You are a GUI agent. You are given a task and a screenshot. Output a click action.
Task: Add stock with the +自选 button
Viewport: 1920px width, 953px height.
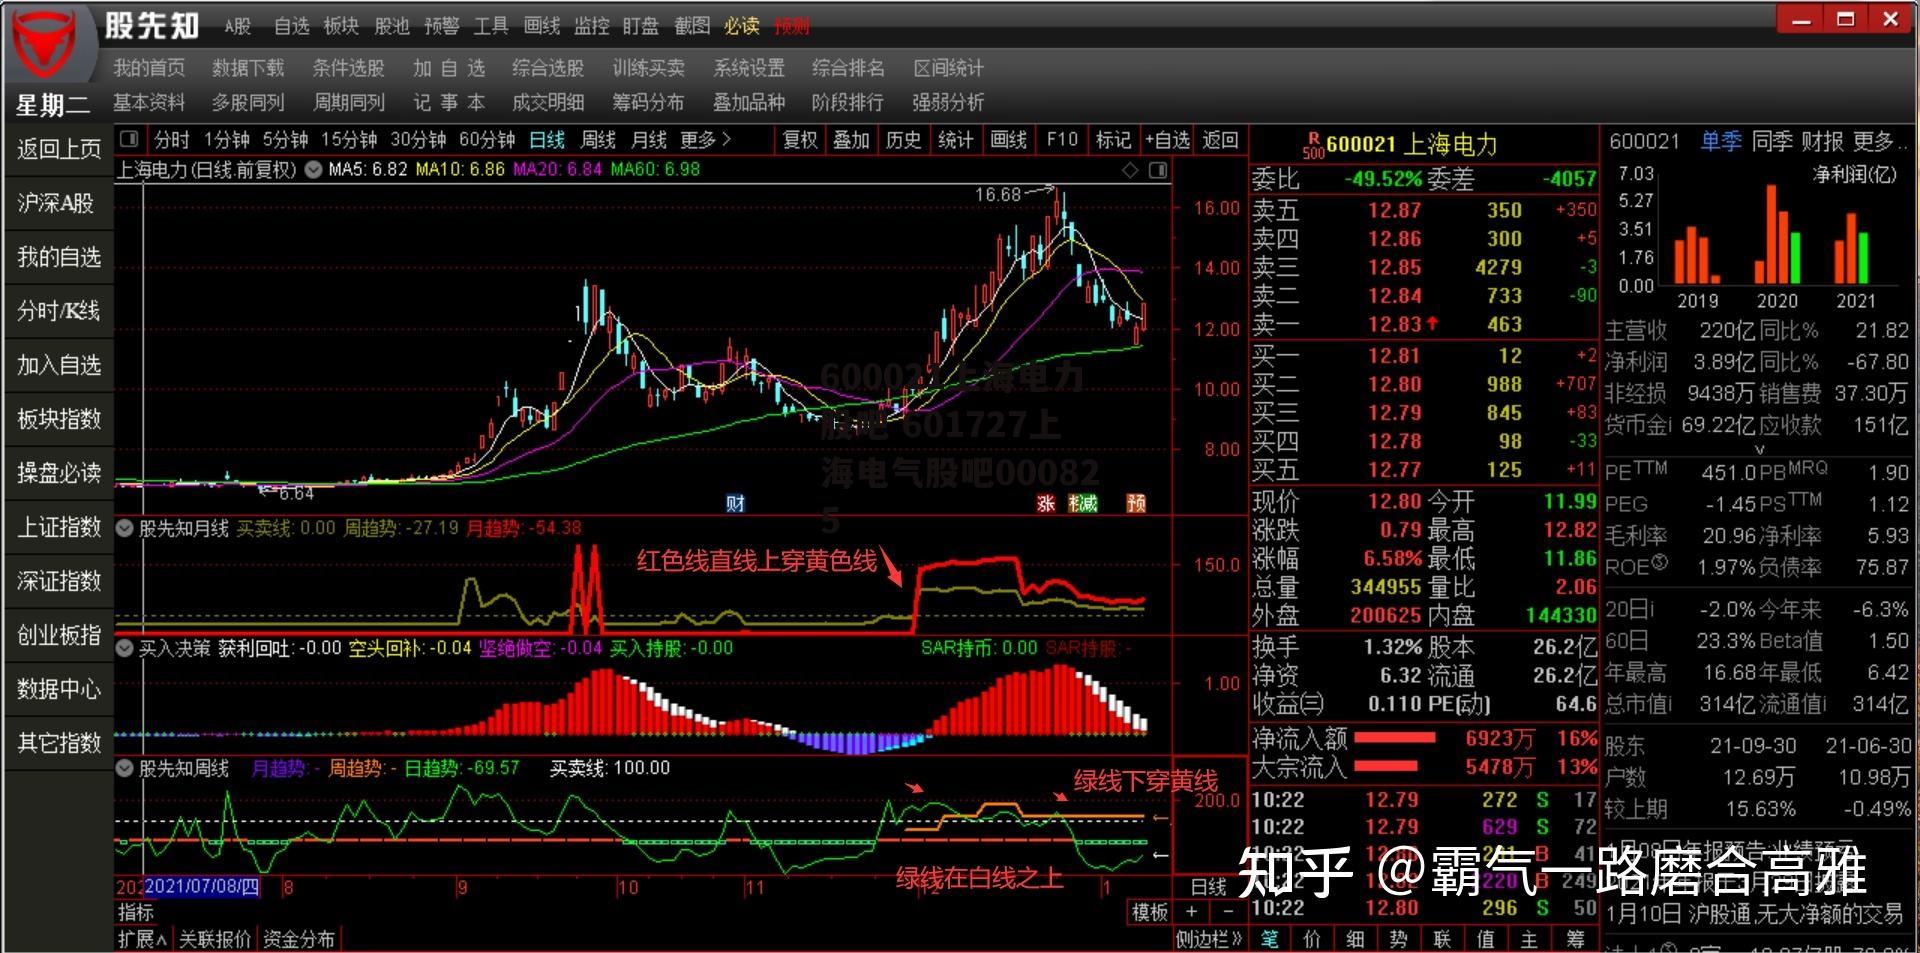tap(1167, 140)
